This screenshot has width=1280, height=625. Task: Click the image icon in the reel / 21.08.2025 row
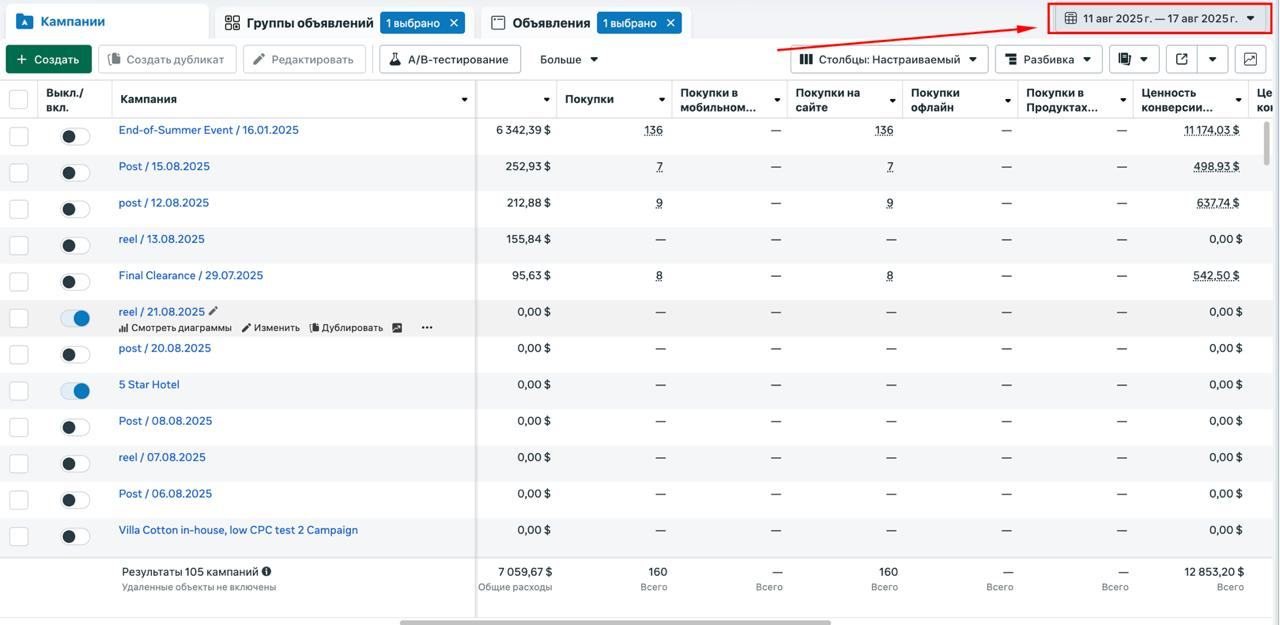tap(397, 328)
